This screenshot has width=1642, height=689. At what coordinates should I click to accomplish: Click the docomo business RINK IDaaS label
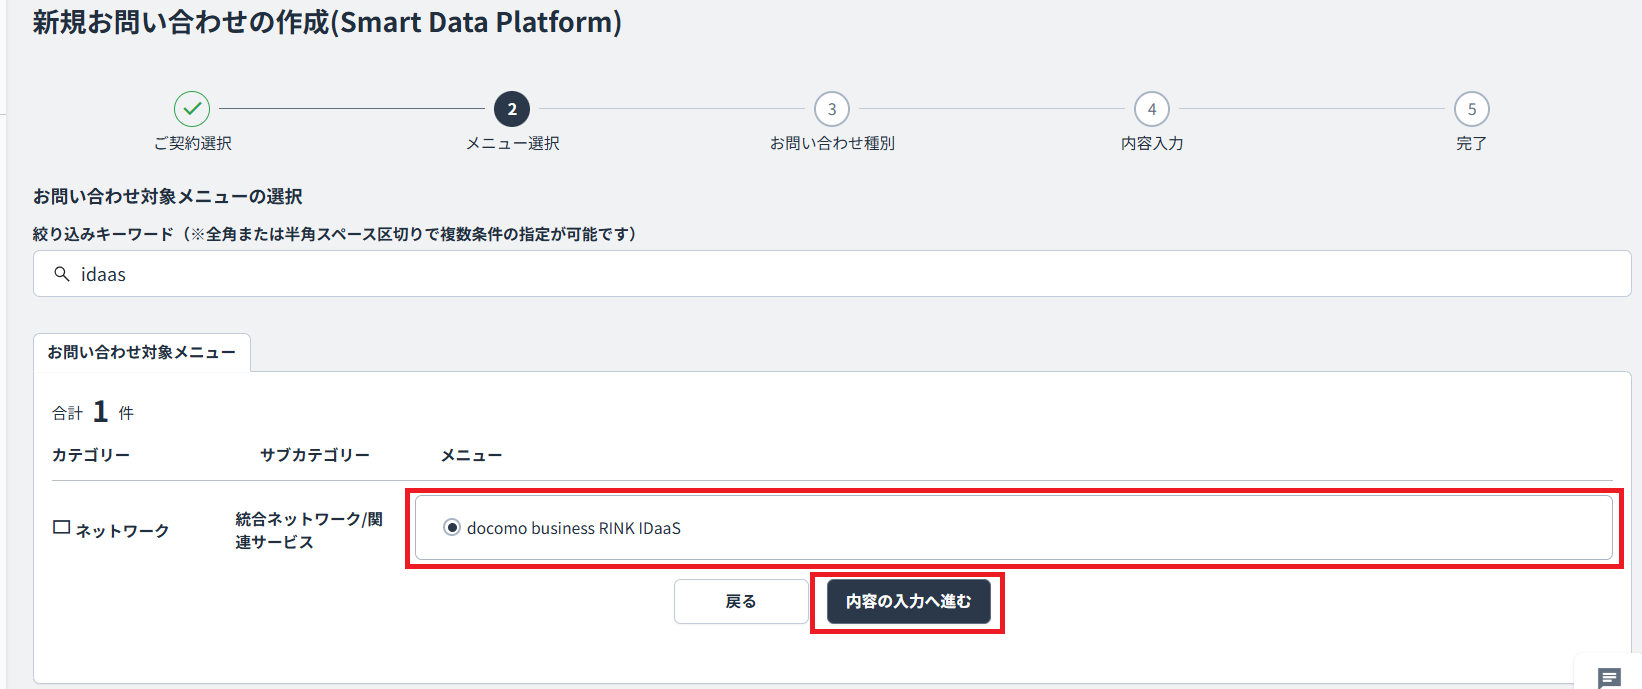tap(574, 528)
